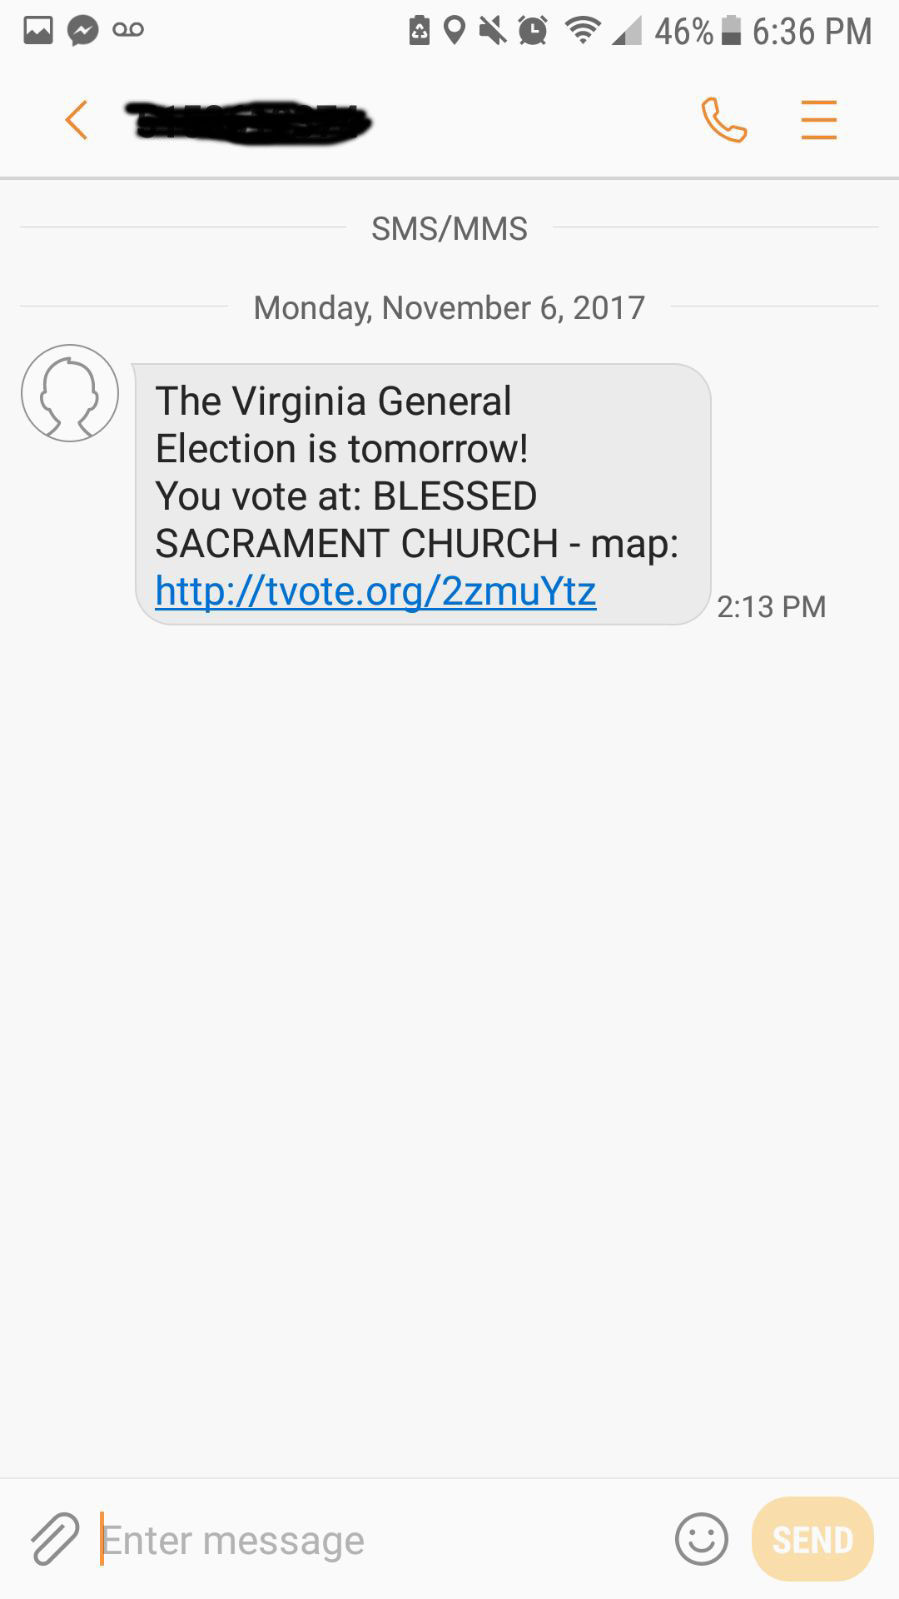
Task: Tap the 2:13 PM message timestamp
Action: pyautogui.click(x=771, y=607)
